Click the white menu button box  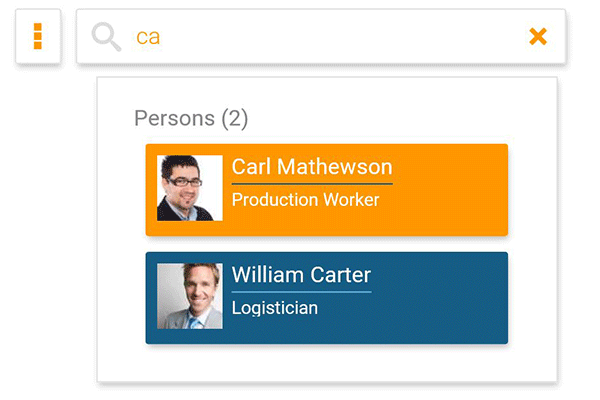(x=38, y=36)
